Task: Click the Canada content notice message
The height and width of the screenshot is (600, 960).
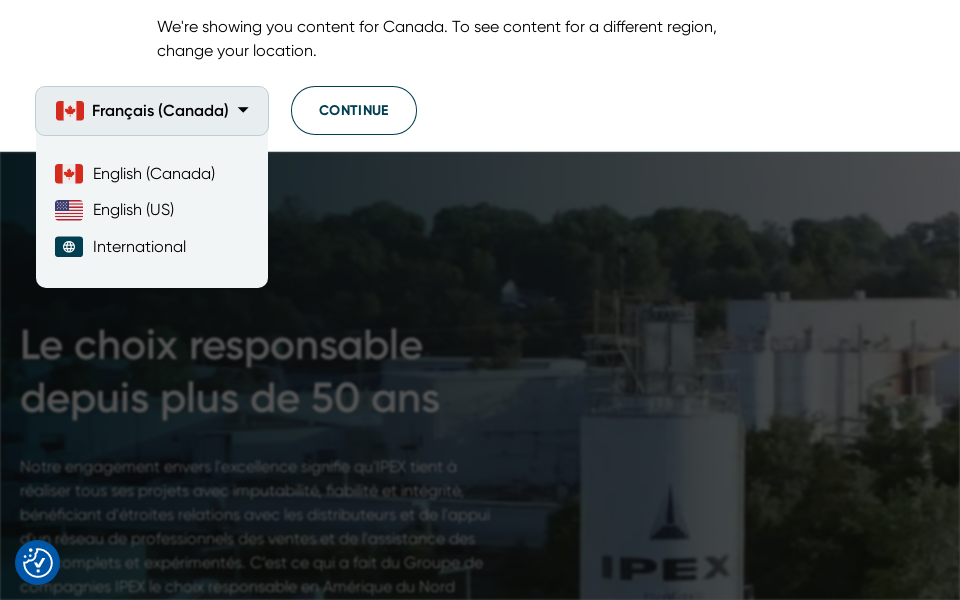Action: click(x=437, y=38)
